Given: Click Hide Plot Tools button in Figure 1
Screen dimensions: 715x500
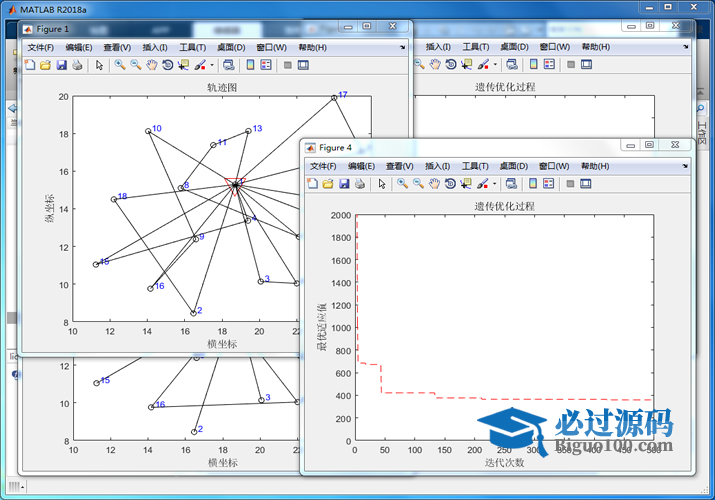Looking at the screenshot, I should (x=287, y=65).
